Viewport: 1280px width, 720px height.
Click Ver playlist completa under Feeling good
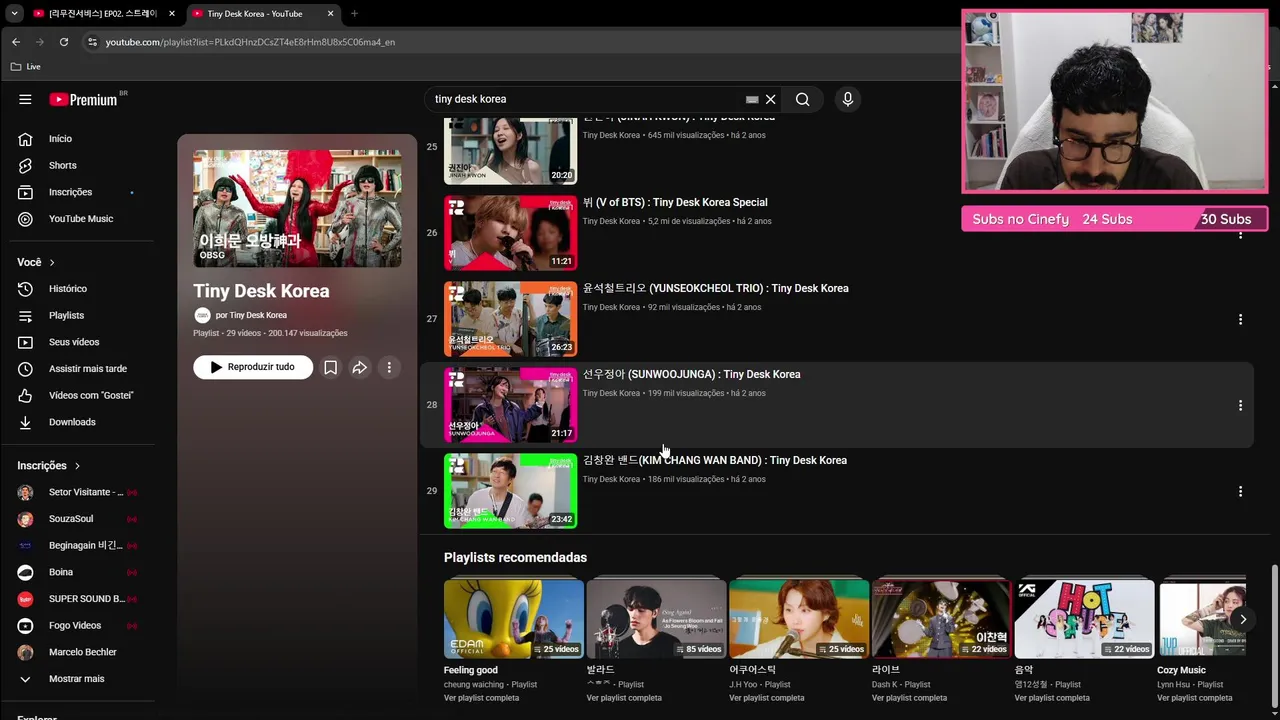[481, 698]
